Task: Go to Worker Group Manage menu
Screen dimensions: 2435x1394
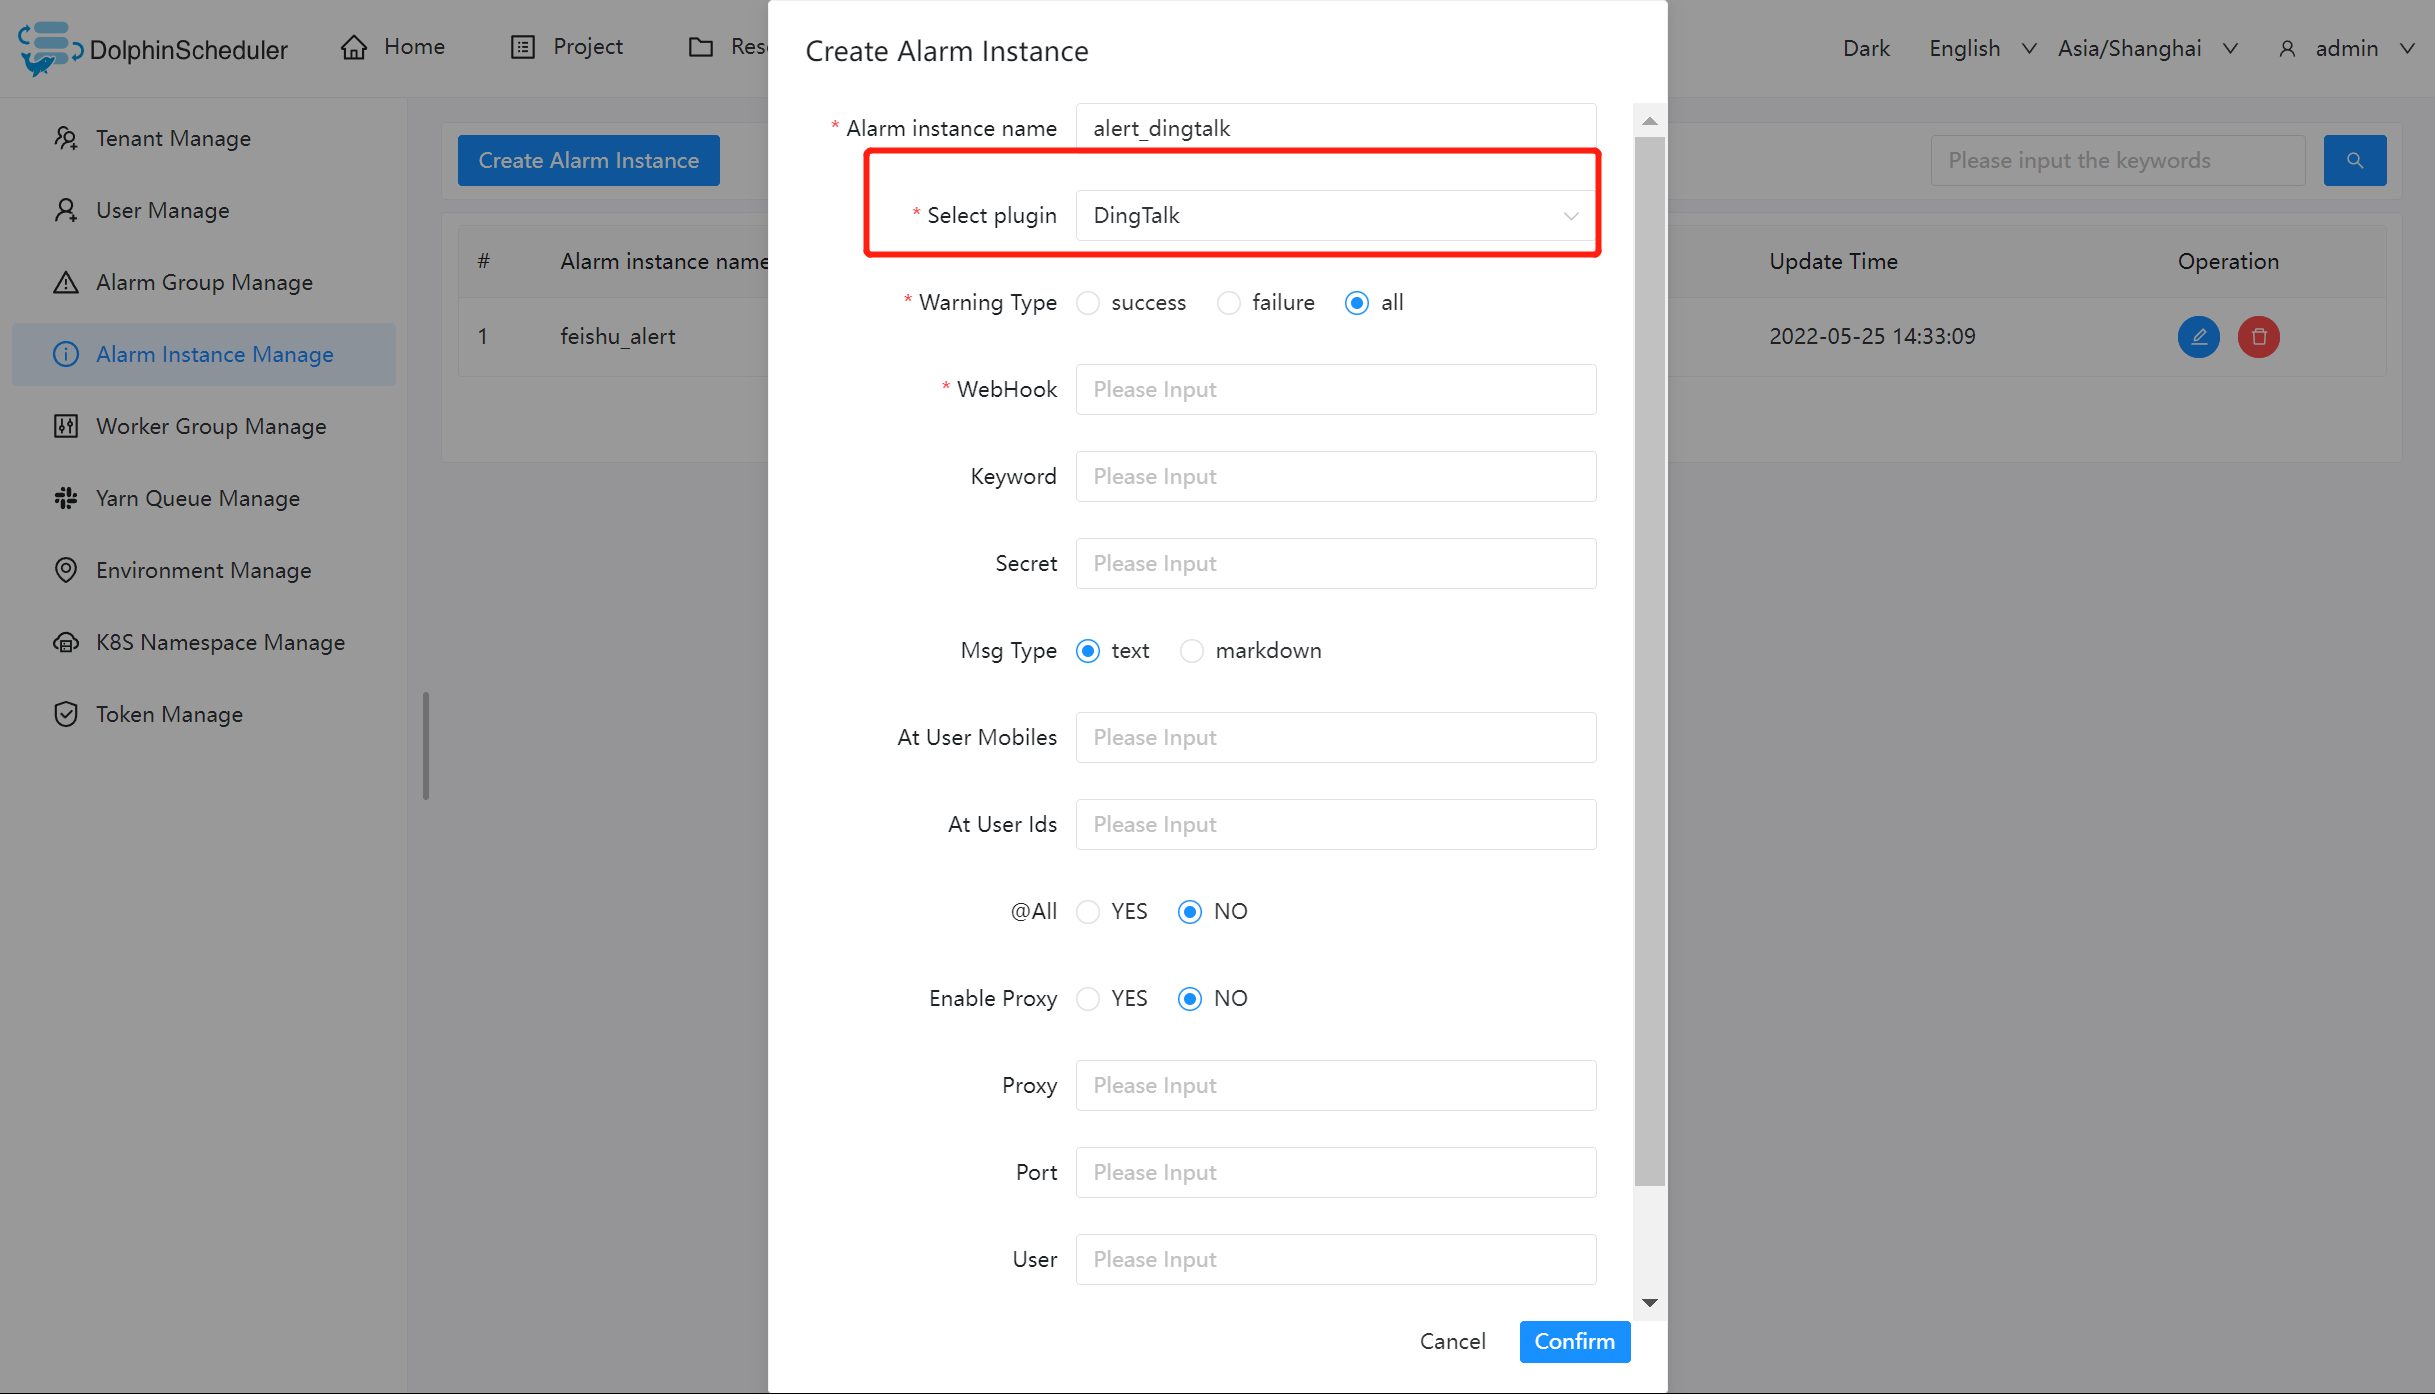Action: (x=210, y=426)
